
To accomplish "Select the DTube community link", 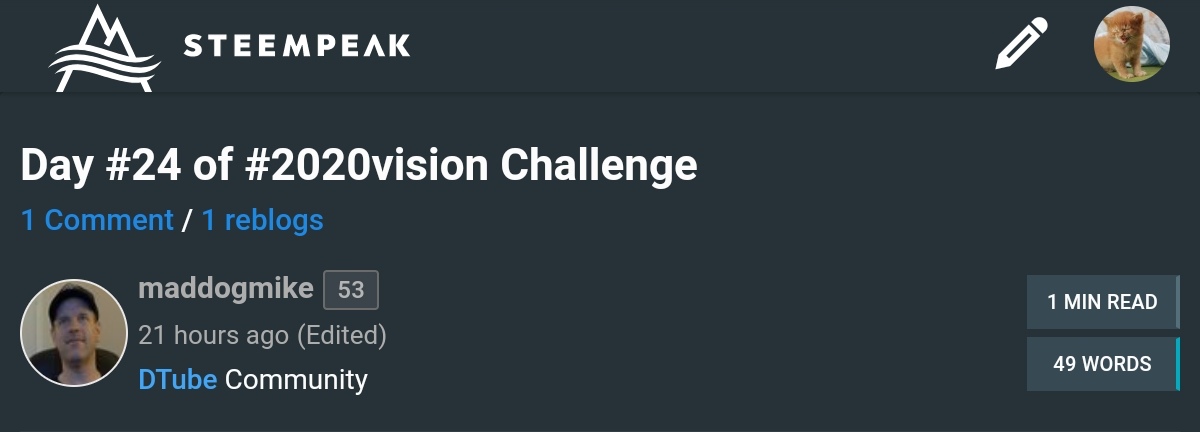I will point(178,380).
